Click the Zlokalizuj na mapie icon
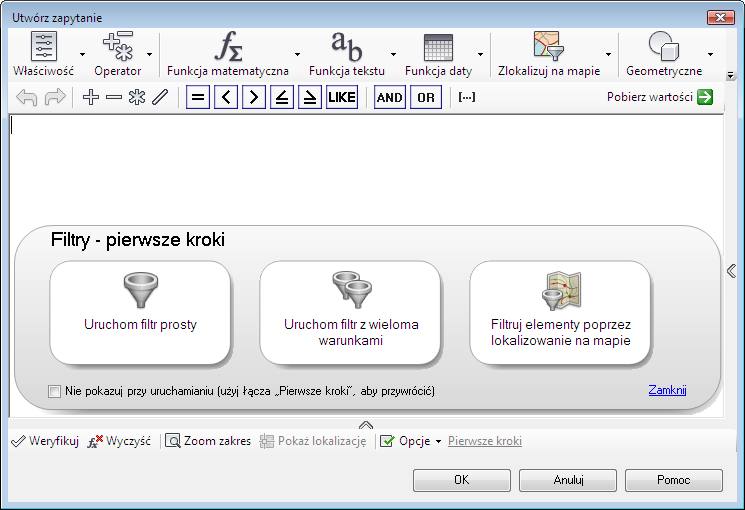Screen dimensions: 745x510 click(x=549, y=46)
